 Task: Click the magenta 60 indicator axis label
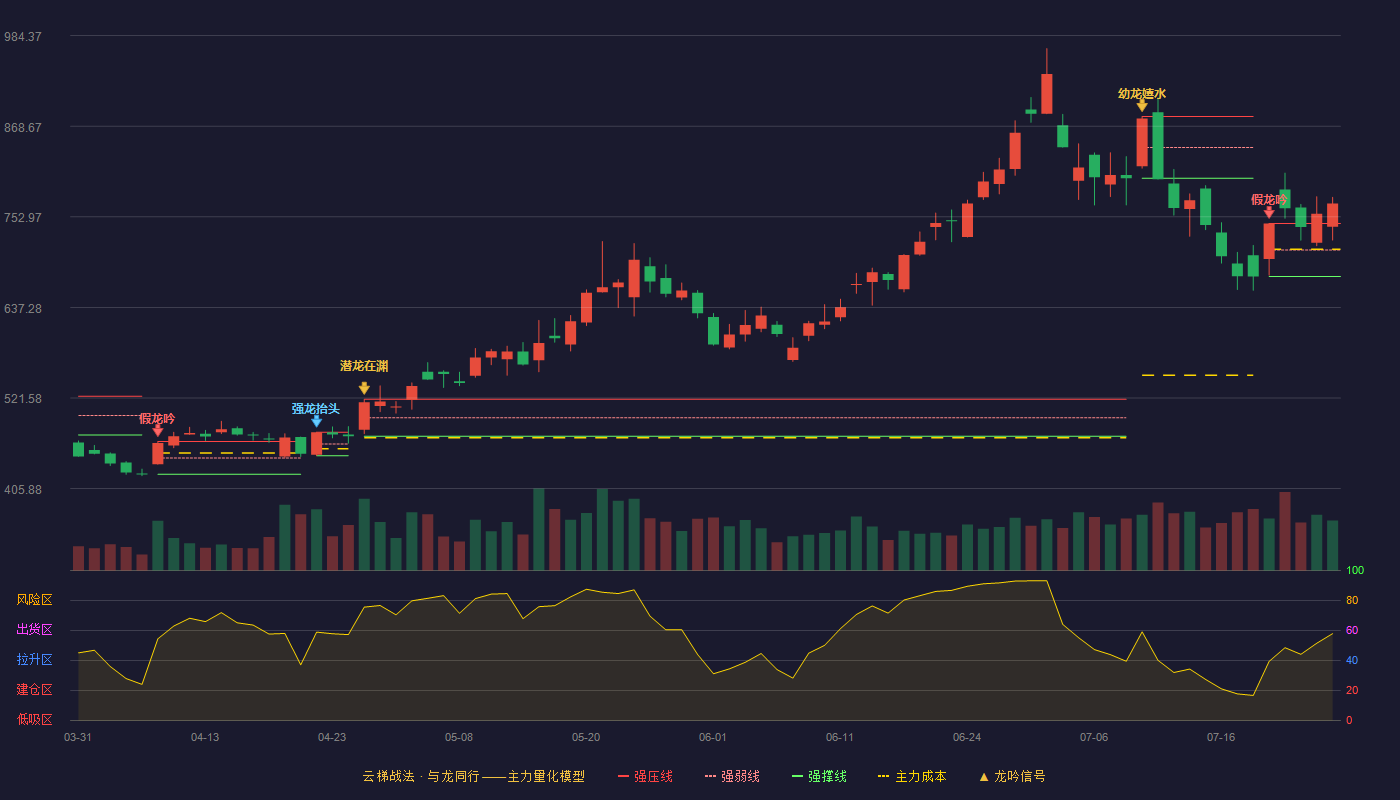coord(1352,631)
